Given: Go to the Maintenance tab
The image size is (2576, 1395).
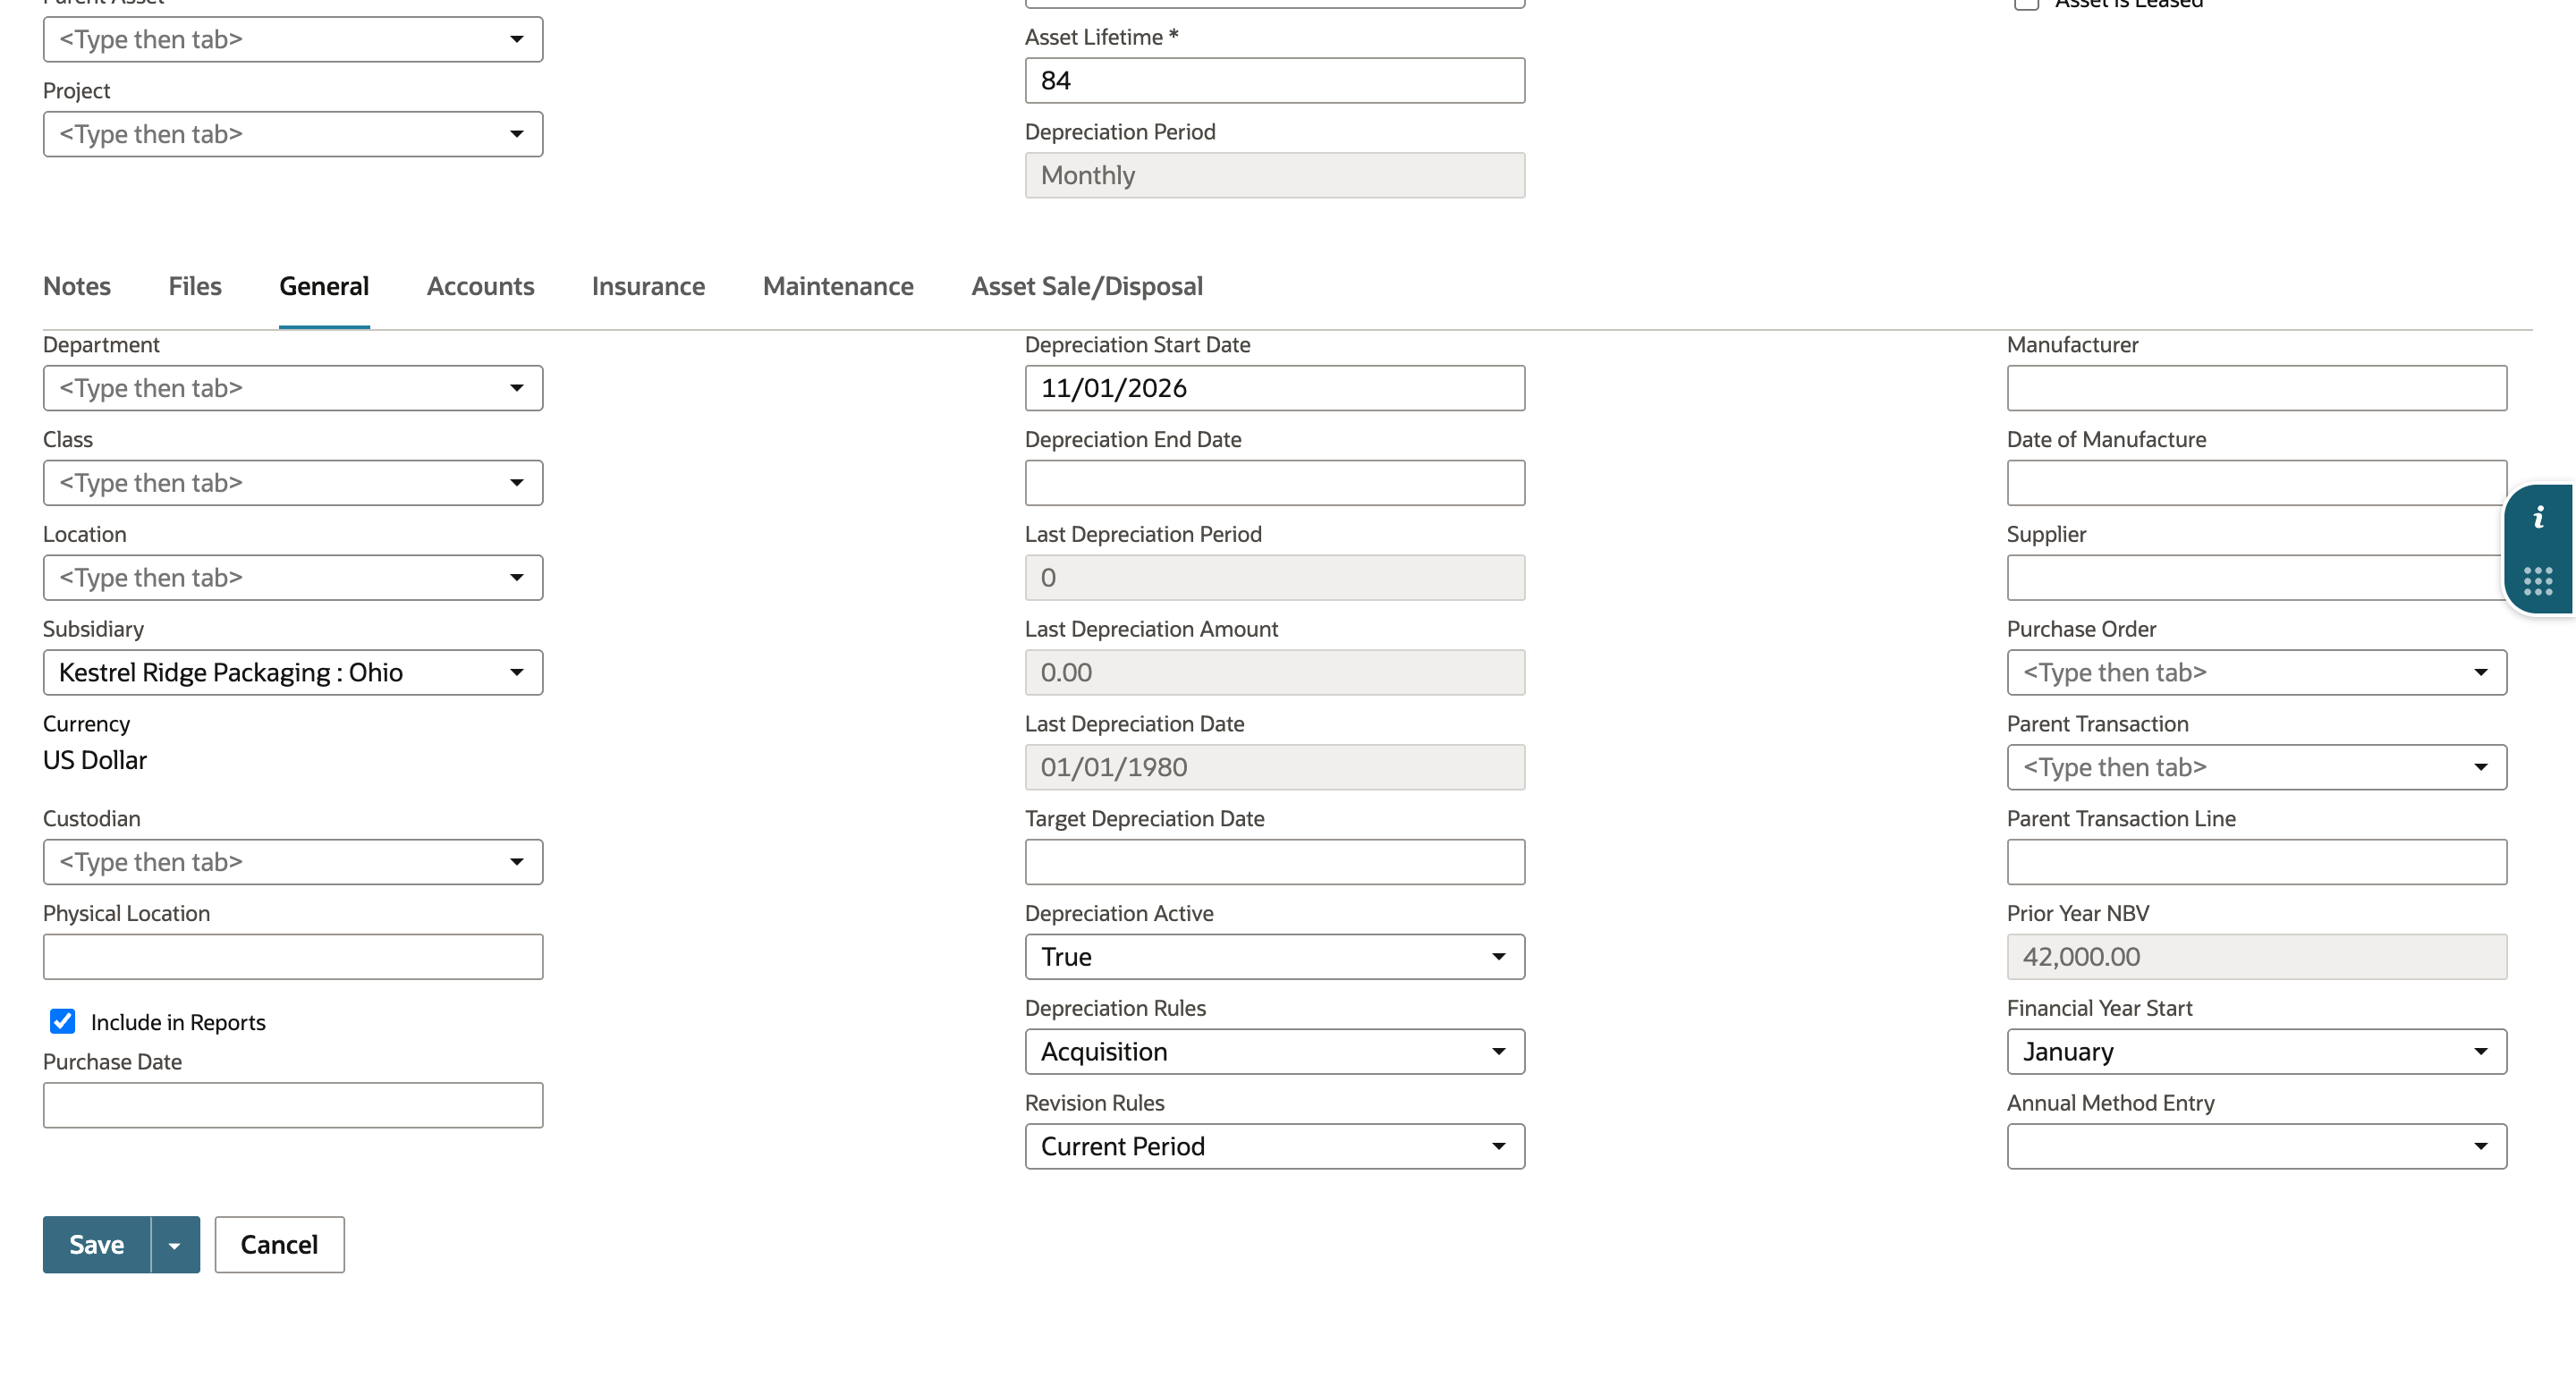Looking at the screenshot, I should point(839,286).
